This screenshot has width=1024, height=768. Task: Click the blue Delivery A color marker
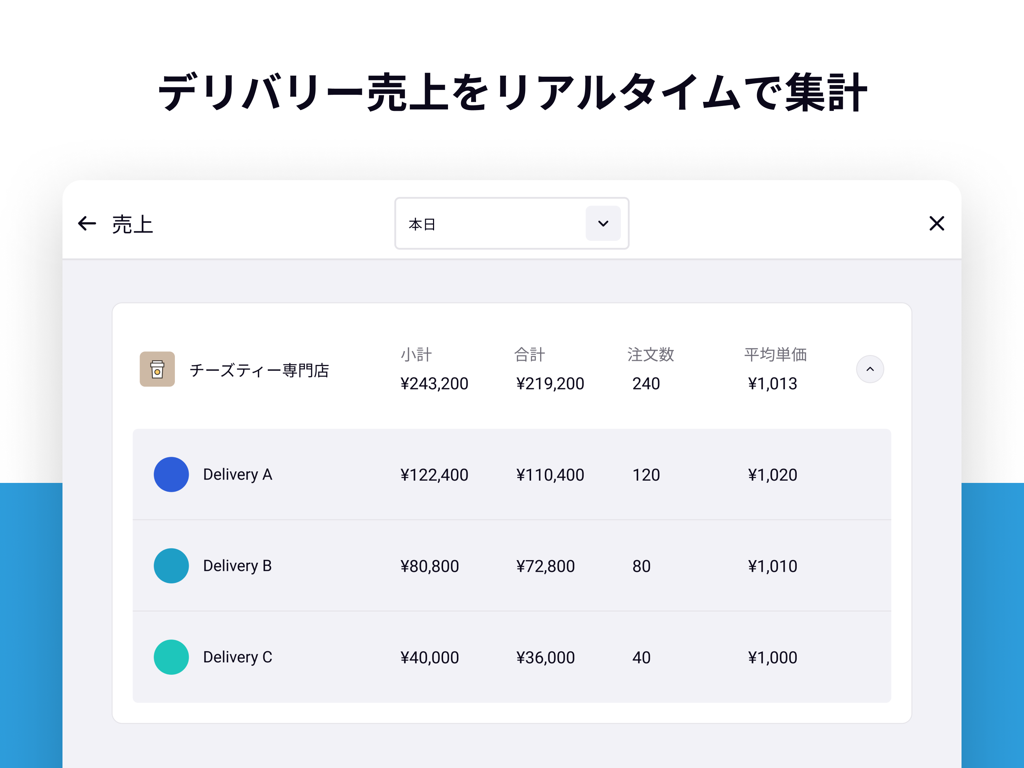(171, 474)
